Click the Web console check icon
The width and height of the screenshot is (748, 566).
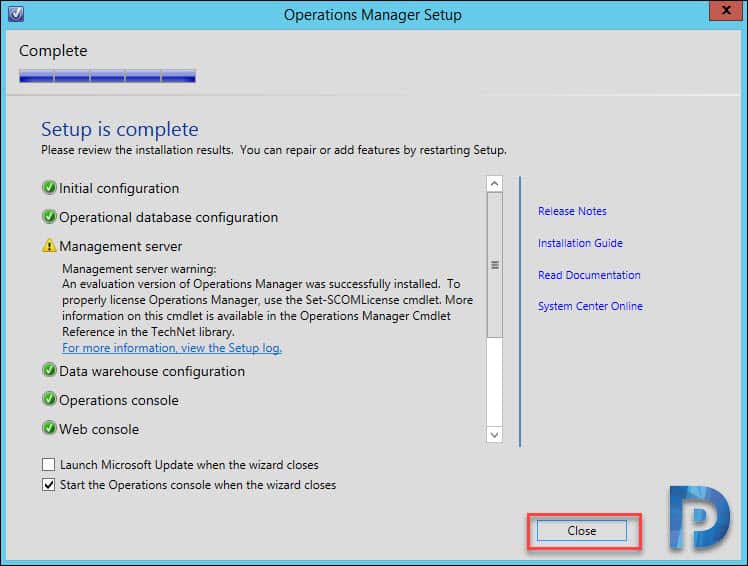(49, 428)
